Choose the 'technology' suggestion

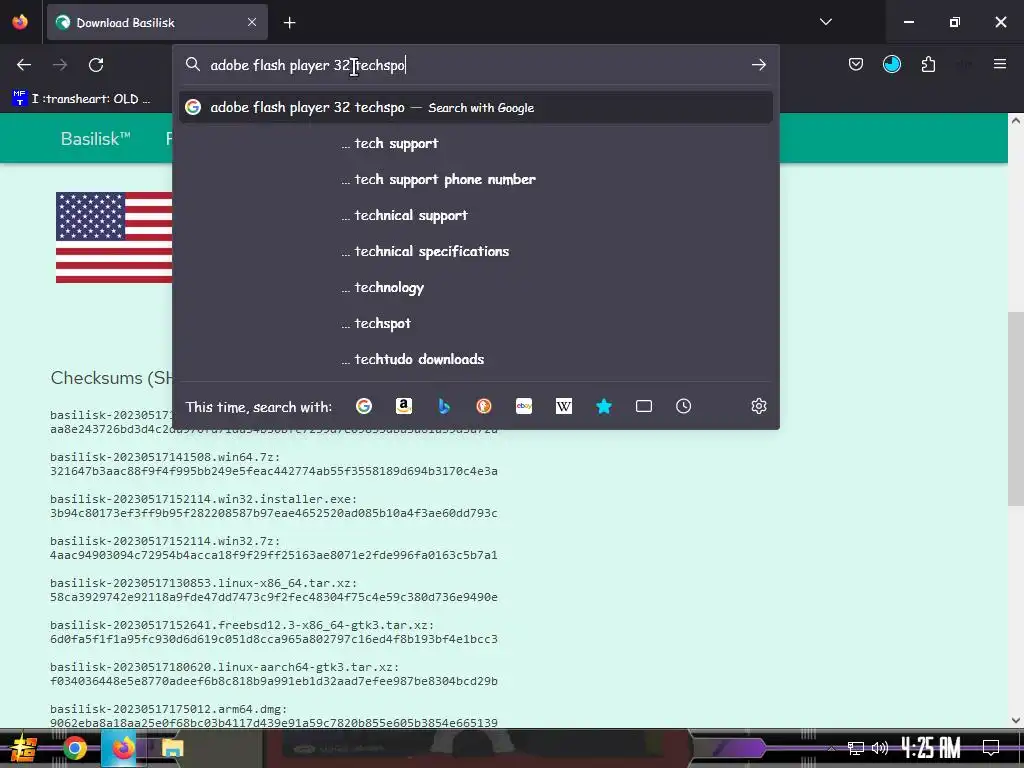475,287
